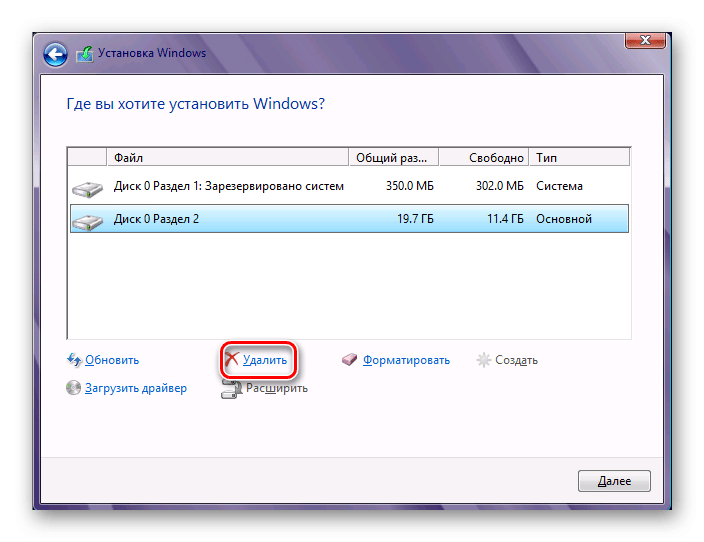Click the Форматировать link text
704x542 pixels.
coord(406,360)
